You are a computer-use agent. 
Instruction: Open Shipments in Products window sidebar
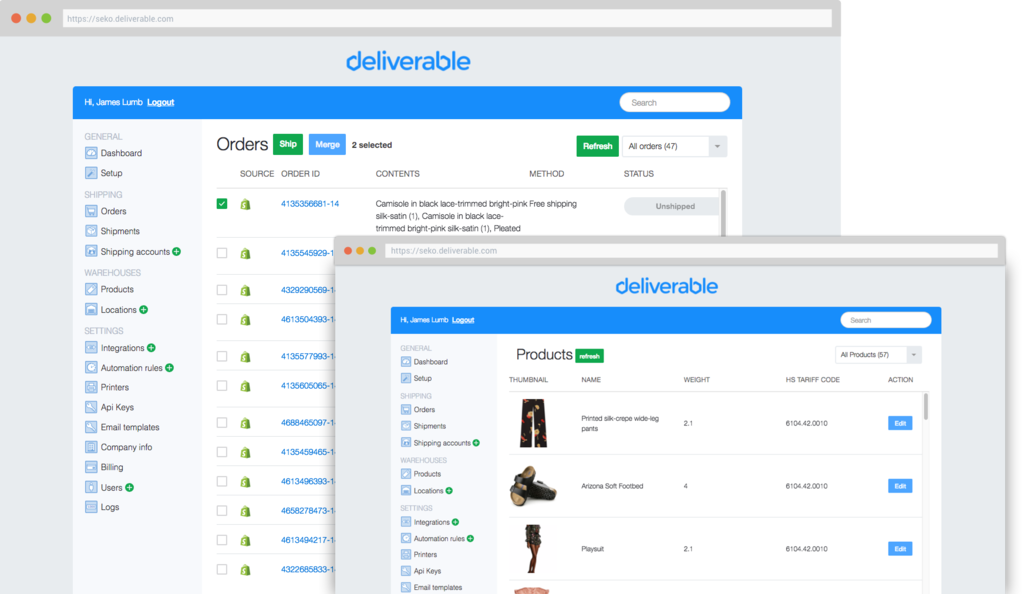[430, 426]
